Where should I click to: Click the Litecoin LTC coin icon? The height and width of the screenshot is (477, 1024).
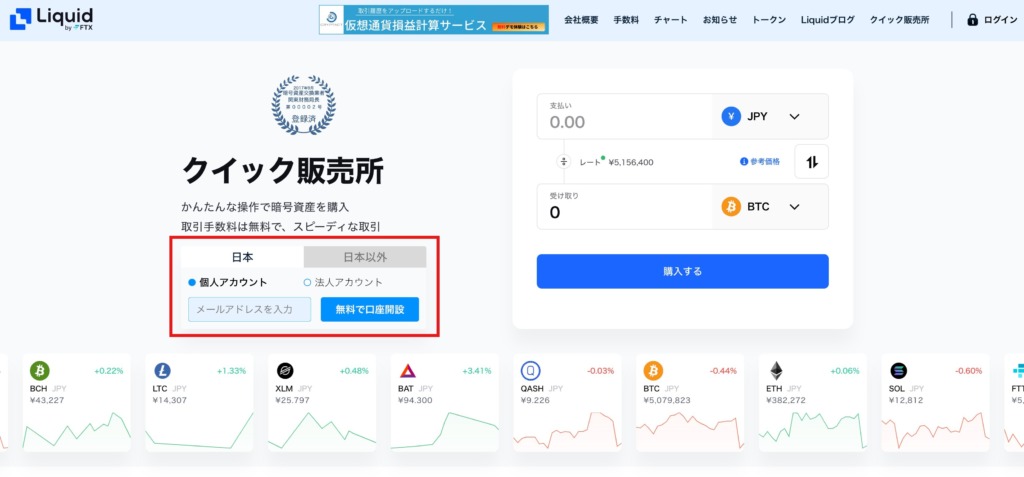(x=162, y=371)
